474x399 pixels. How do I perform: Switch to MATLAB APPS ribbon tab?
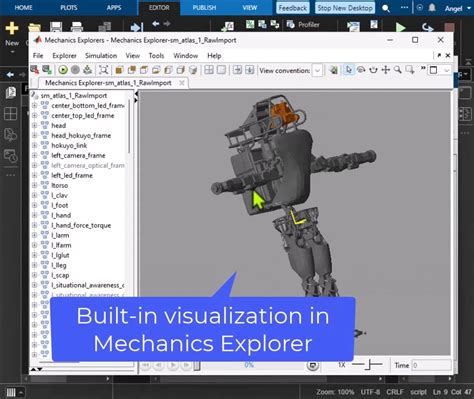114,7
